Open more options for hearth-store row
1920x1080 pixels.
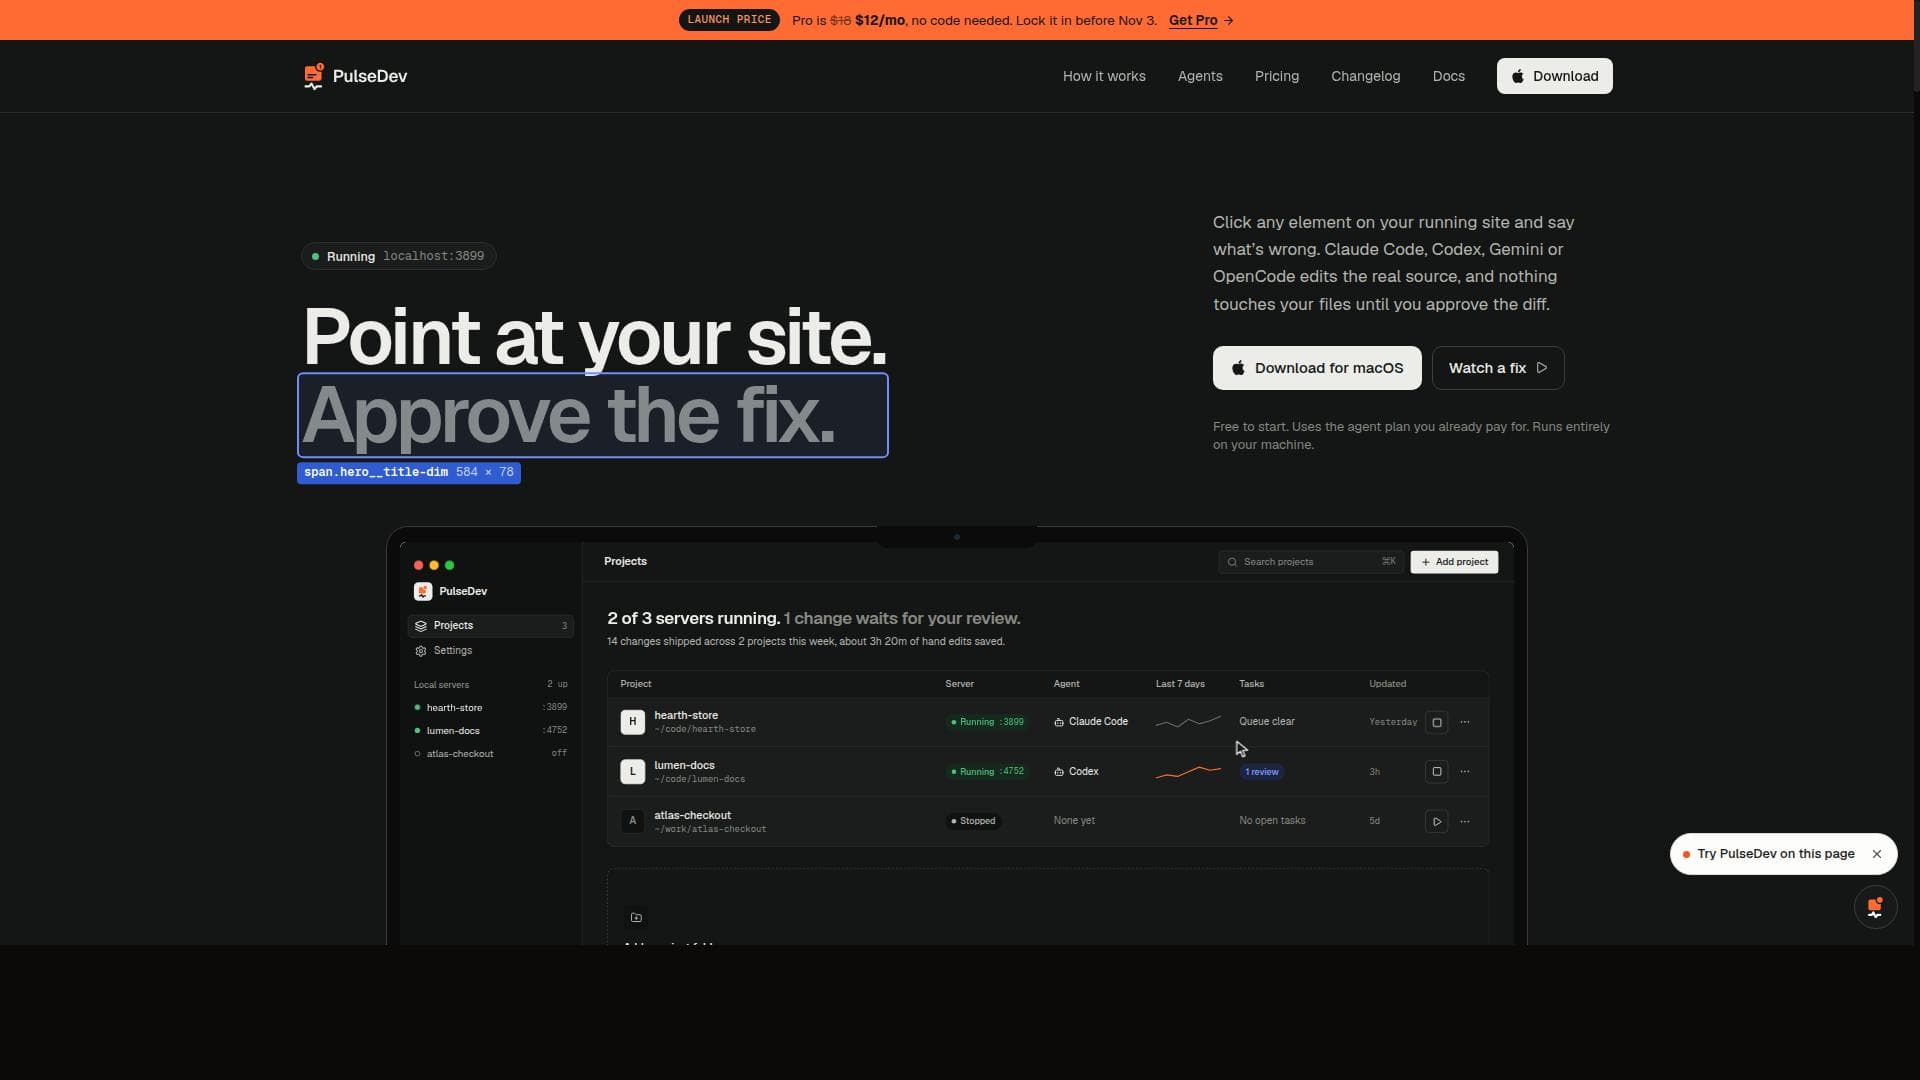[1465, 722]
